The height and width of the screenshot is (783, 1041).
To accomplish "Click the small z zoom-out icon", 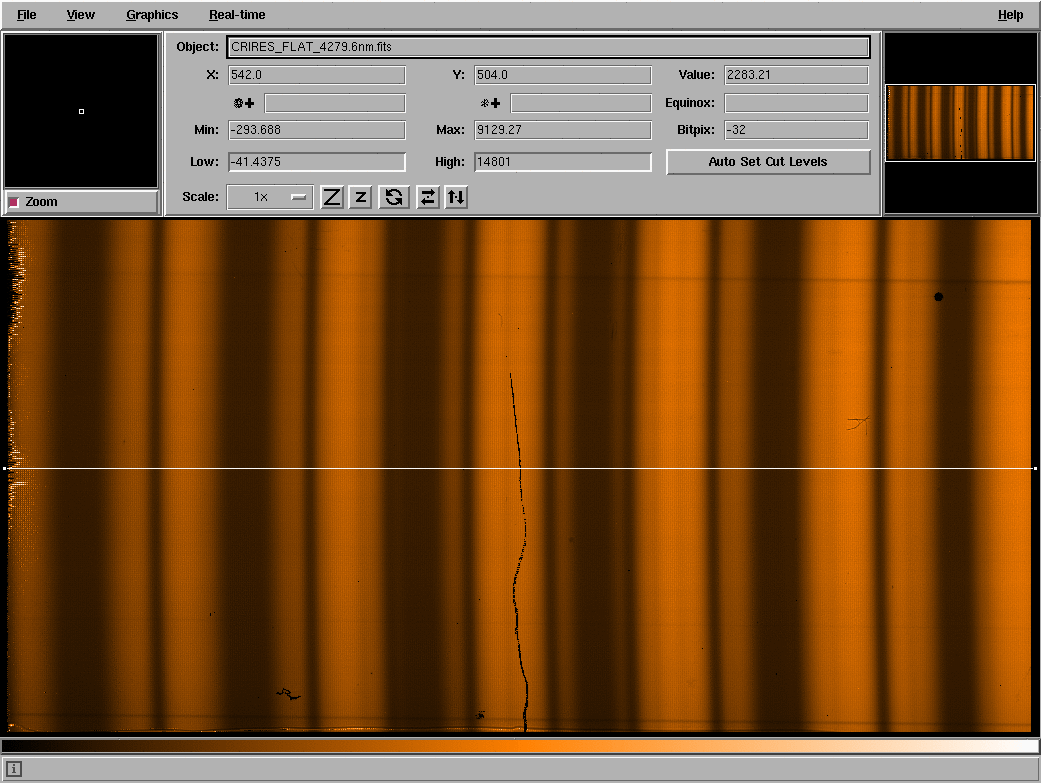I will point(360,197).
